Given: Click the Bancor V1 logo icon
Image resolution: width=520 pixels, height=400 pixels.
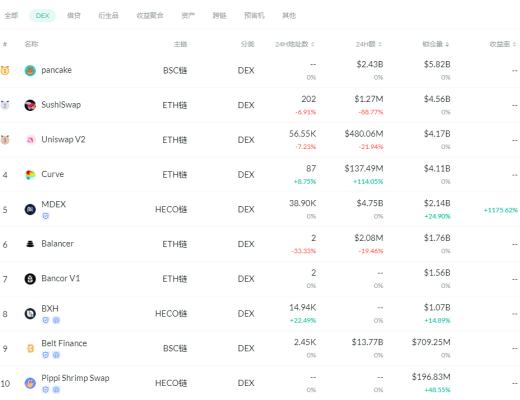Looking at the screenshot, I should 30,279.
